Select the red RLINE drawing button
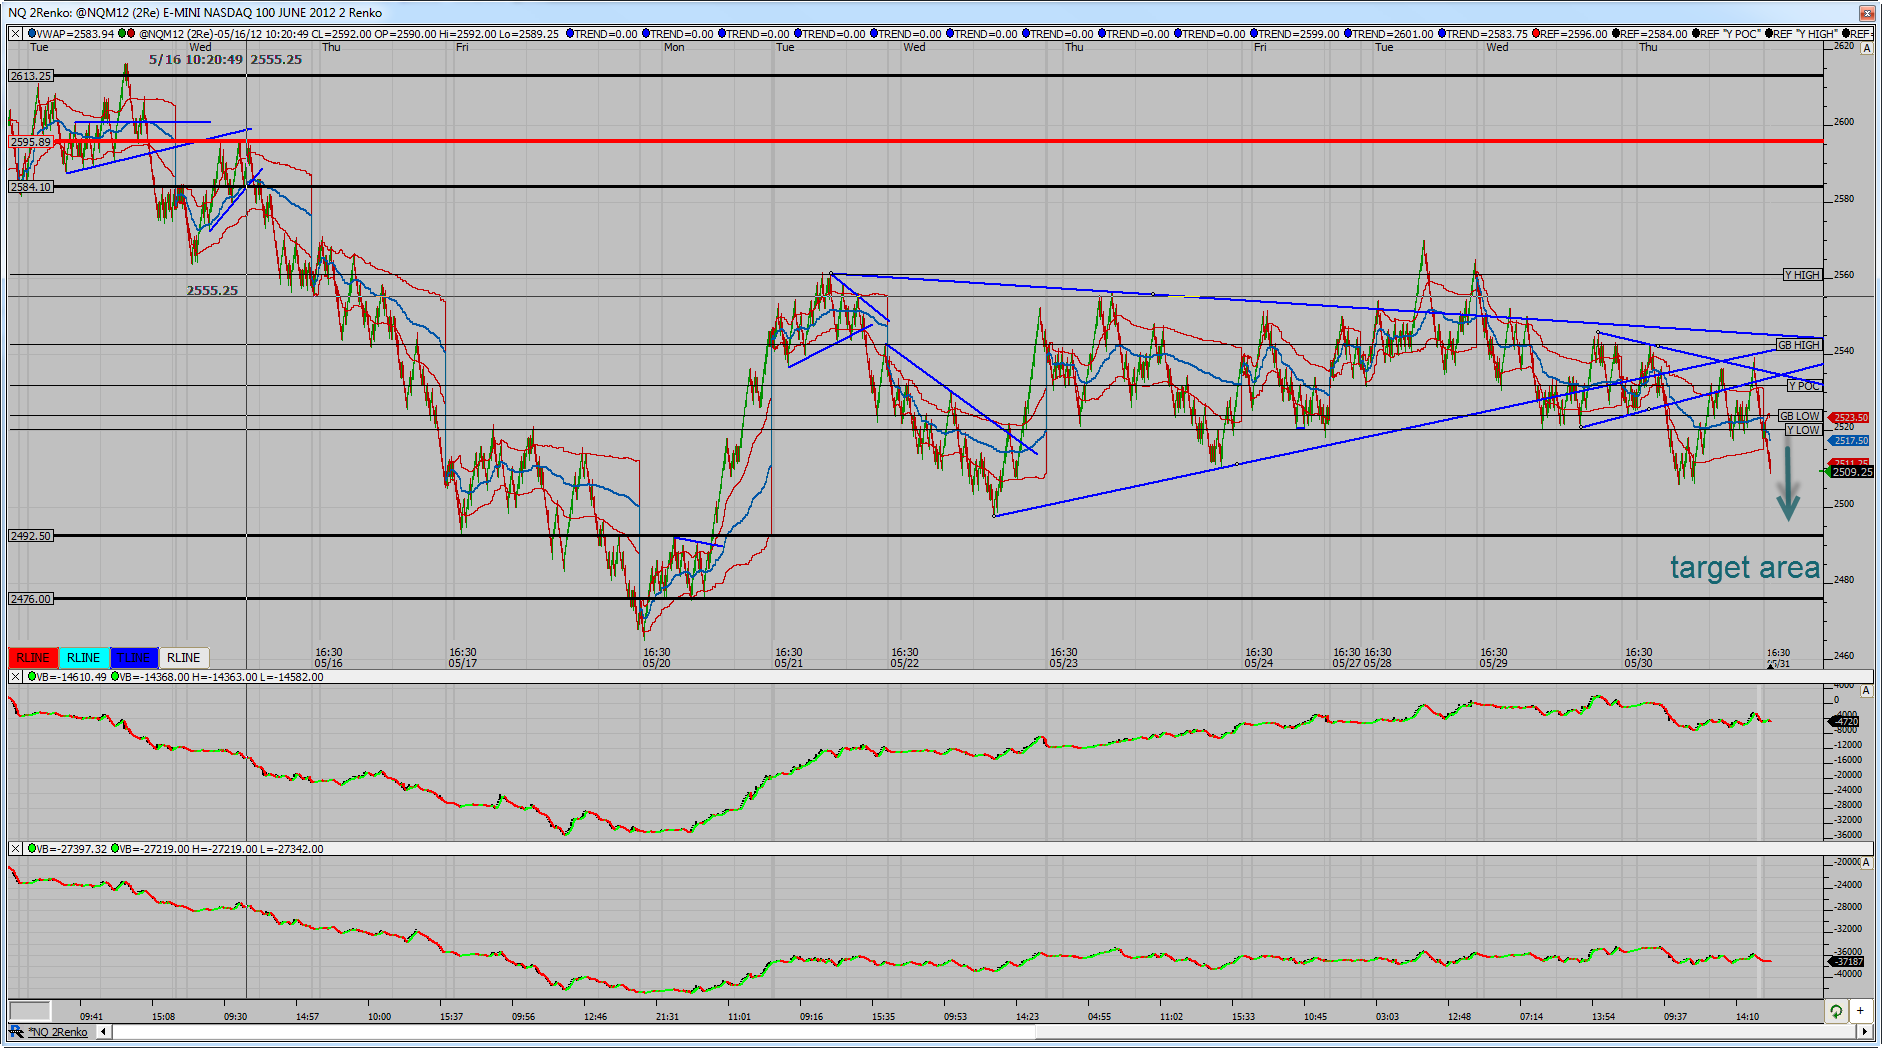1882x1048 pixels. [33, 658]
